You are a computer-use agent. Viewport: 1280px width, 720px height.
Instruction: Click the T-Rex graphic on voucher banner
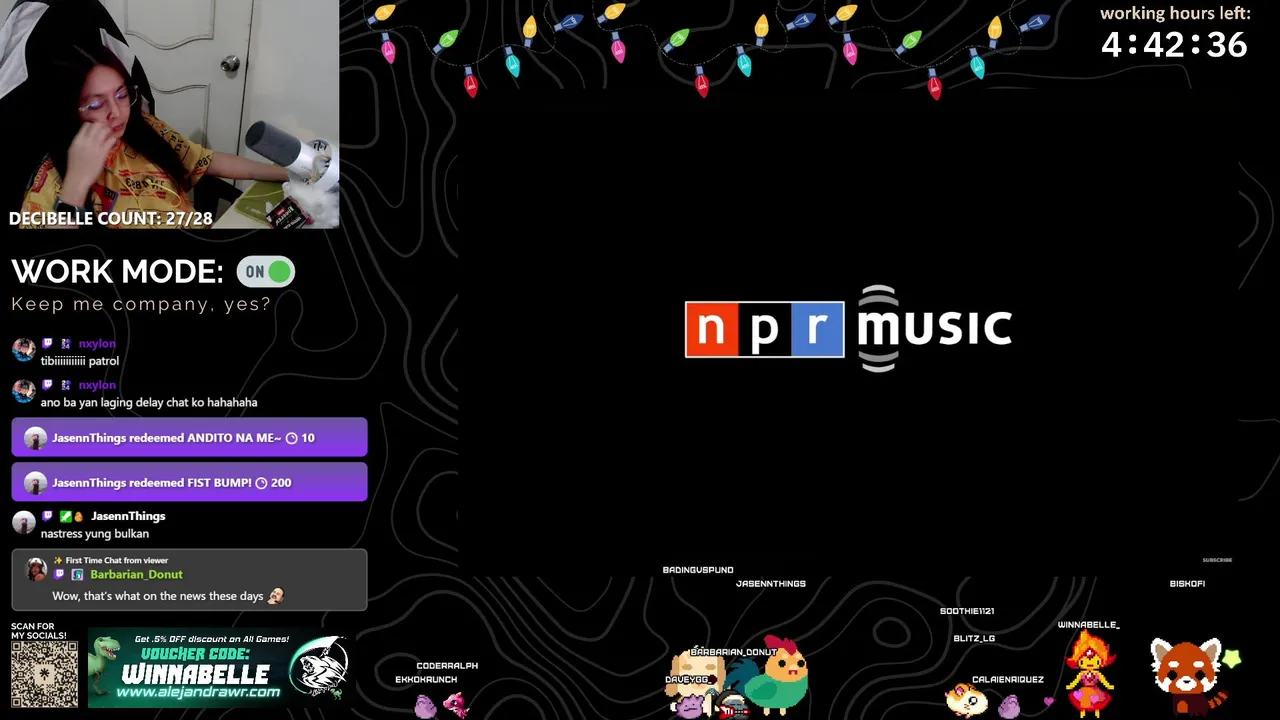[x=108, y=668]
